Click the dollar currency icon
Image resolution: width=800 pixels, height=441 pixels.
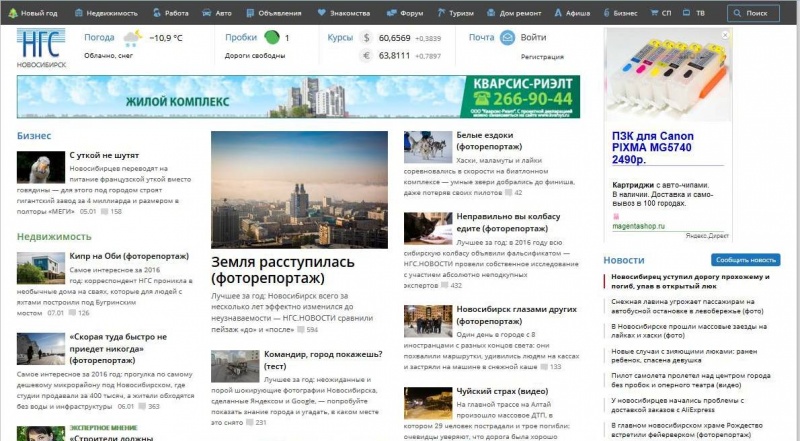[x=367, y=38]
